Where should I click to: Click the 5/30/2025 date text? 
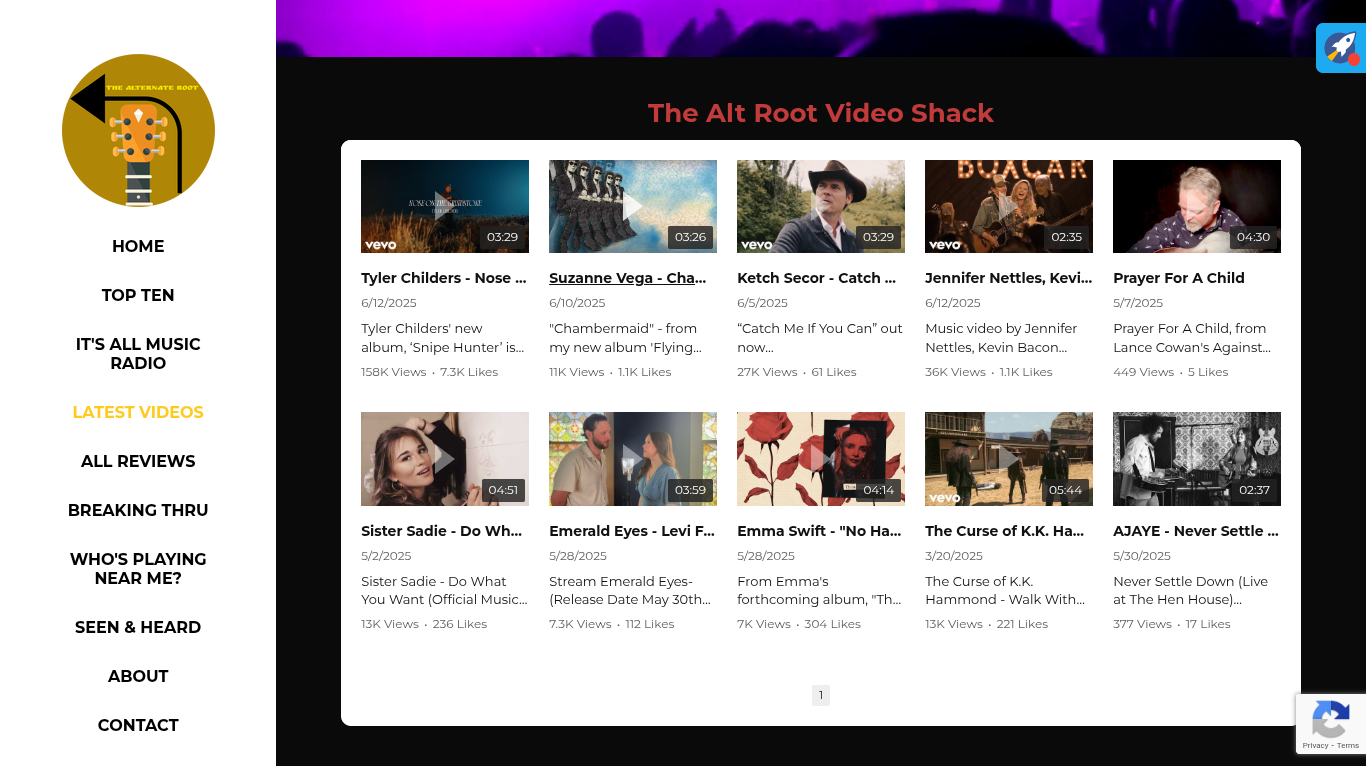tap(1142, 556)
